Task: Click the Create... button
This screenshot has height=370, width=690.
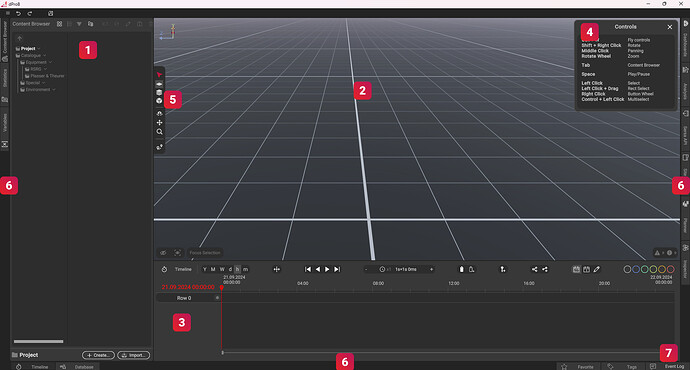Action: [x=98, y=355]
